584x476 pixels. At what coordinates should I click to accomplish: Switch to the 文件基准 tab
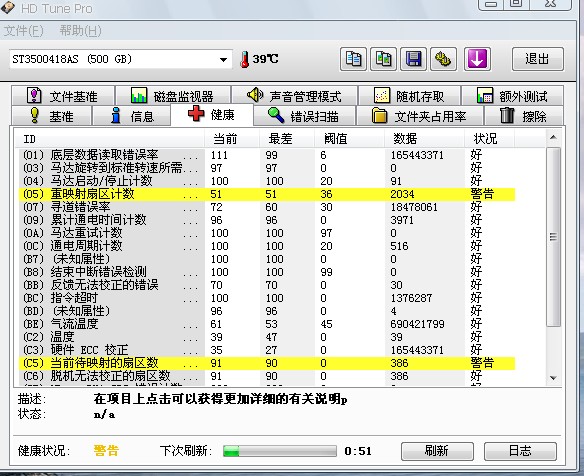tap(63, 96)
